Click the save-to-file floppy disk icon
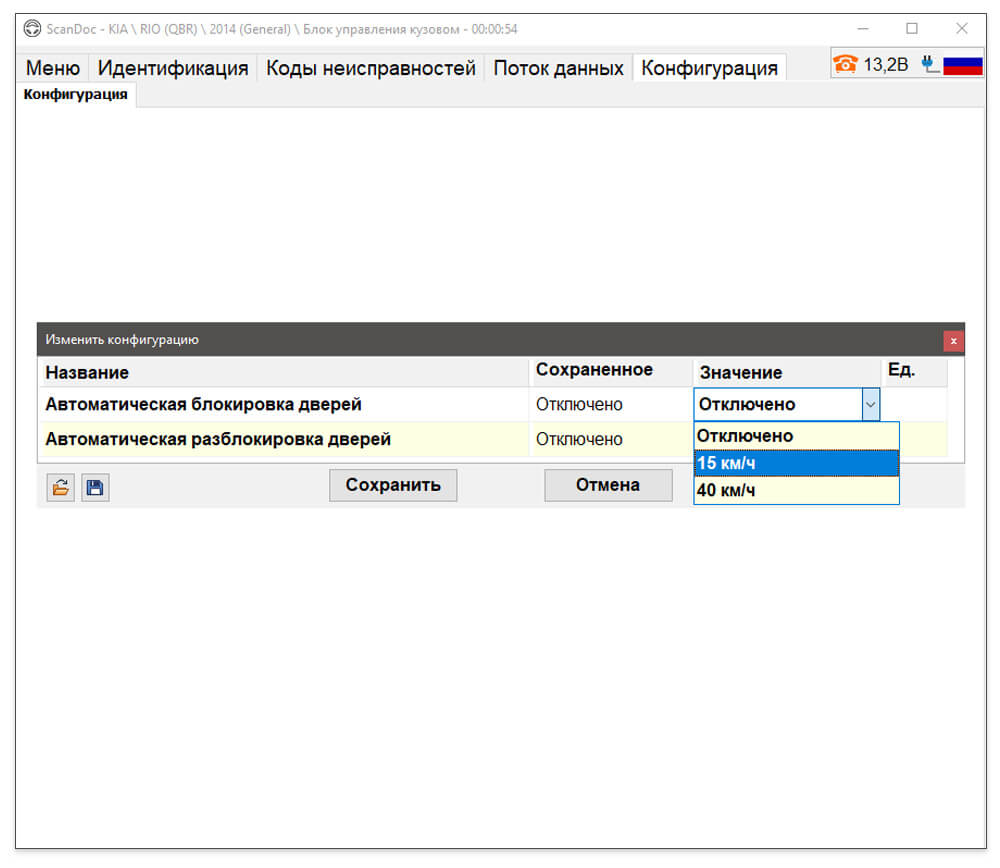This screenshot has width=1000, height=868. tap(95, 488)
